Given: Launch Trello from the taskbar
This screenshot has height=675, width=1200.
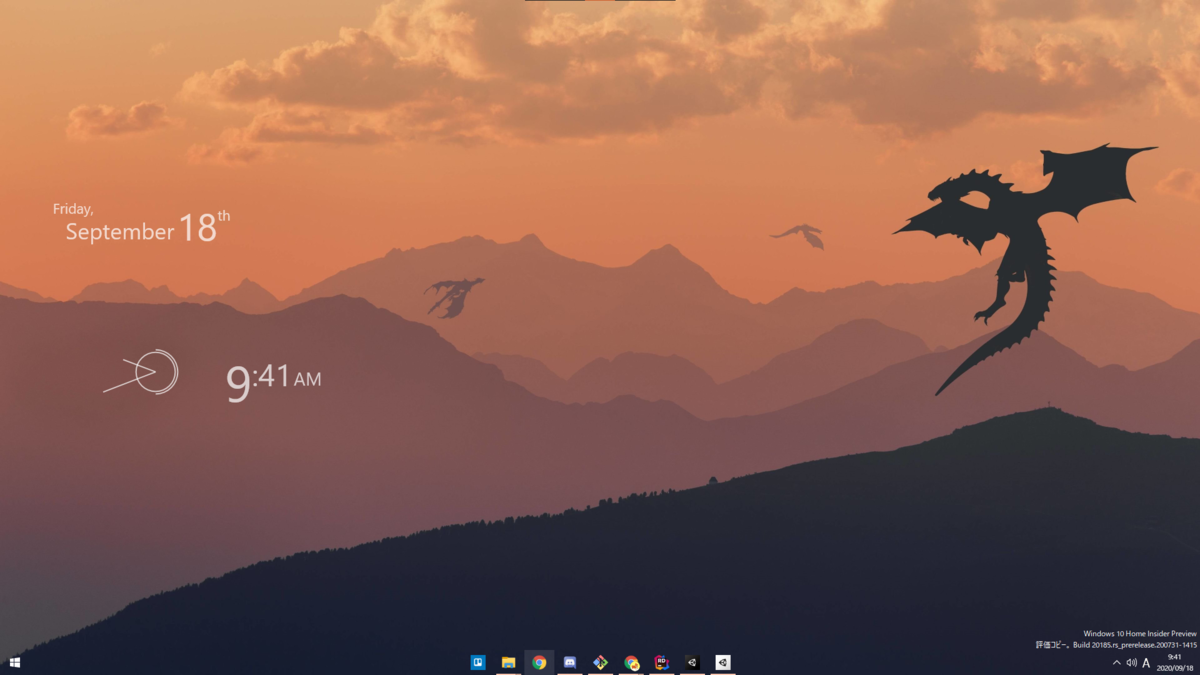Looking at the screenshot, I should (x=478, y=662).
